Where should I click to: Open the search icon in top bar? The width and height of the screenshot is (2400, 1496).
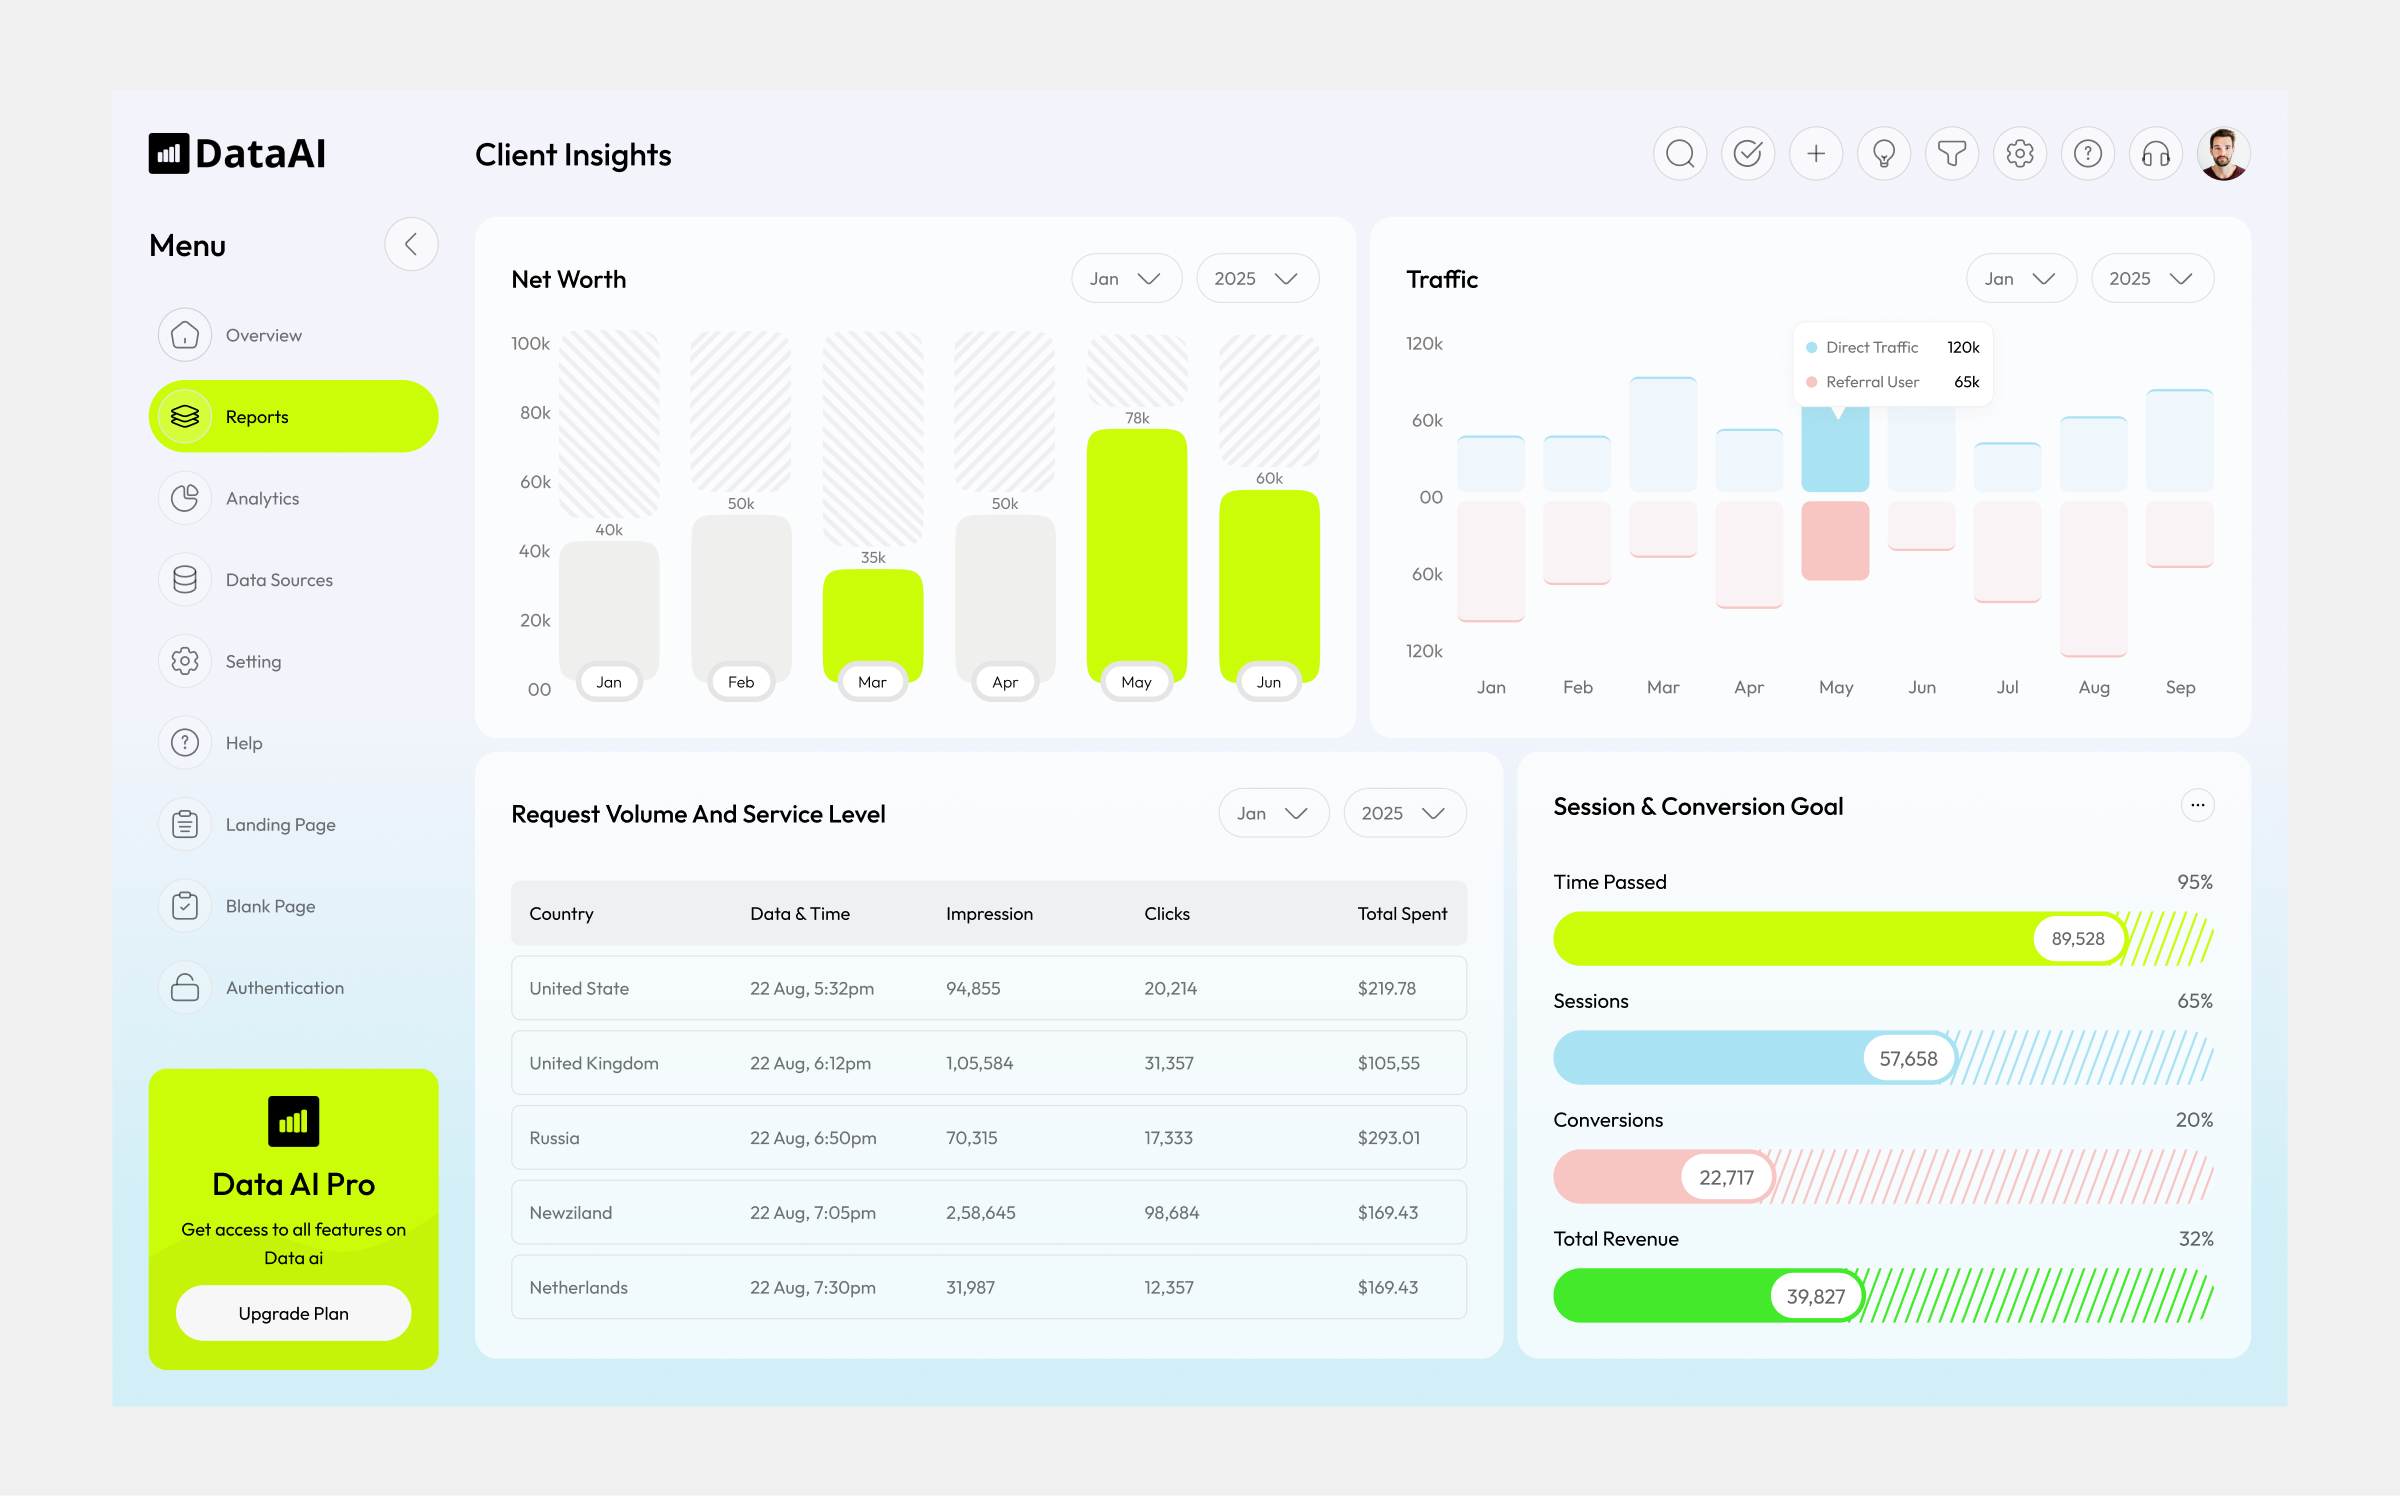[x=1680, y=153]
